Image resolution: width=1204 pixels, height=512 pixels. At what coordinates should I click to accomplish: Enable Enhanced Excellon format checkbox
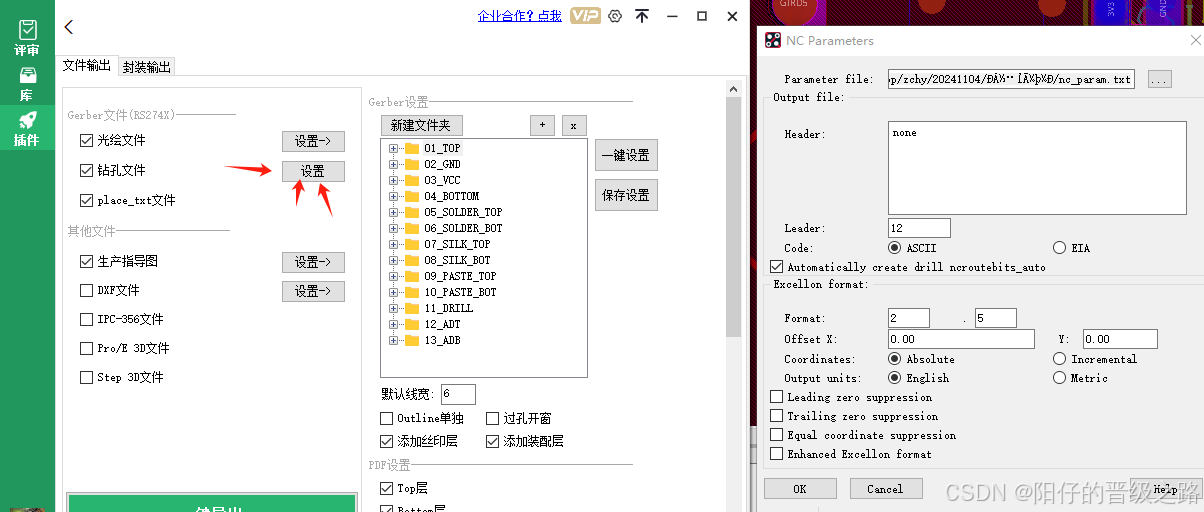(777, 454)
